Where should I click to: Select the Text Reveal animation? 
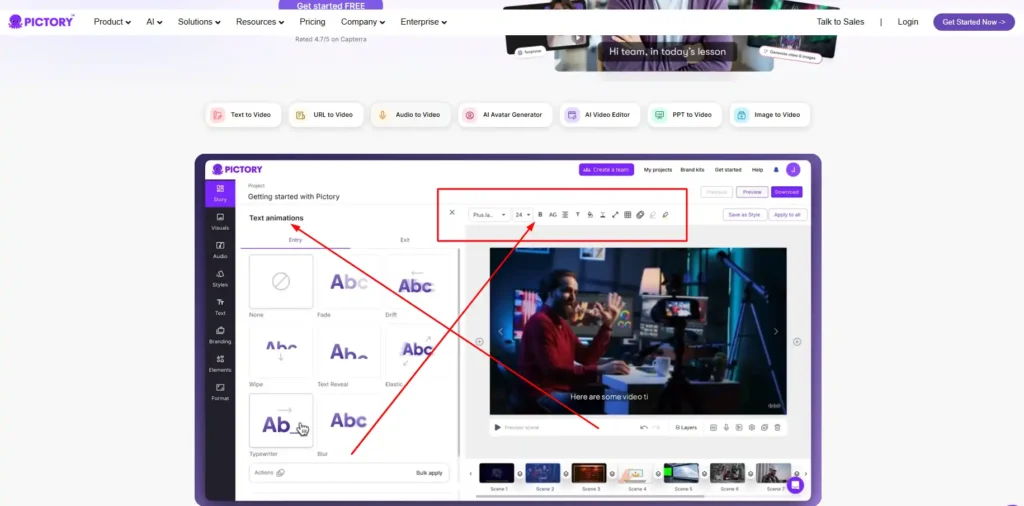click(x=349, y=351)
